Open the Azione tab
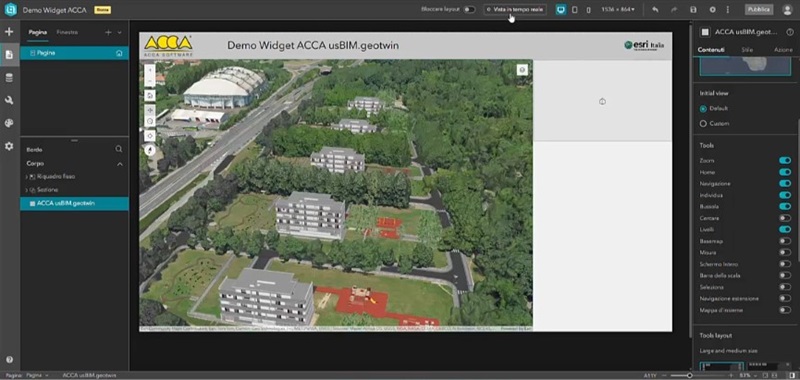 (783, 50)
